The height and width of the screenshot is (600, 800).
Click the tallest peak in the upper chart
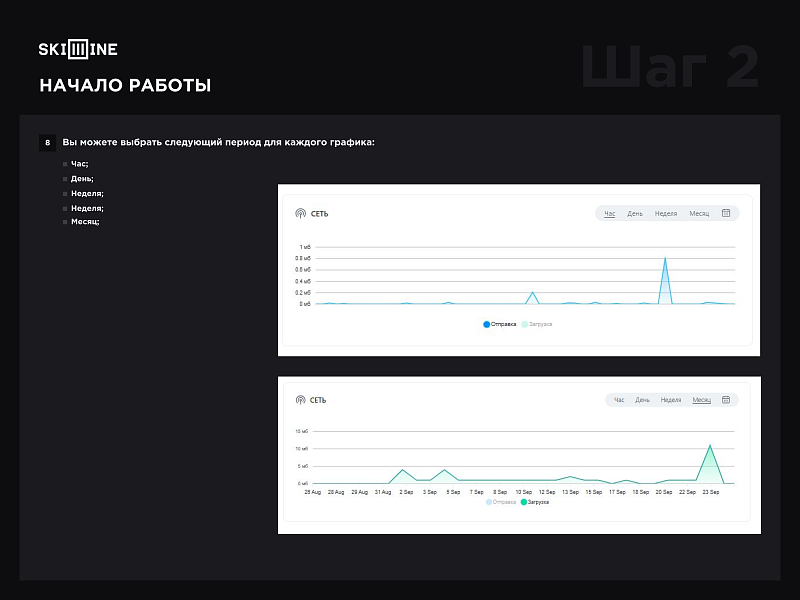[665, 259]
